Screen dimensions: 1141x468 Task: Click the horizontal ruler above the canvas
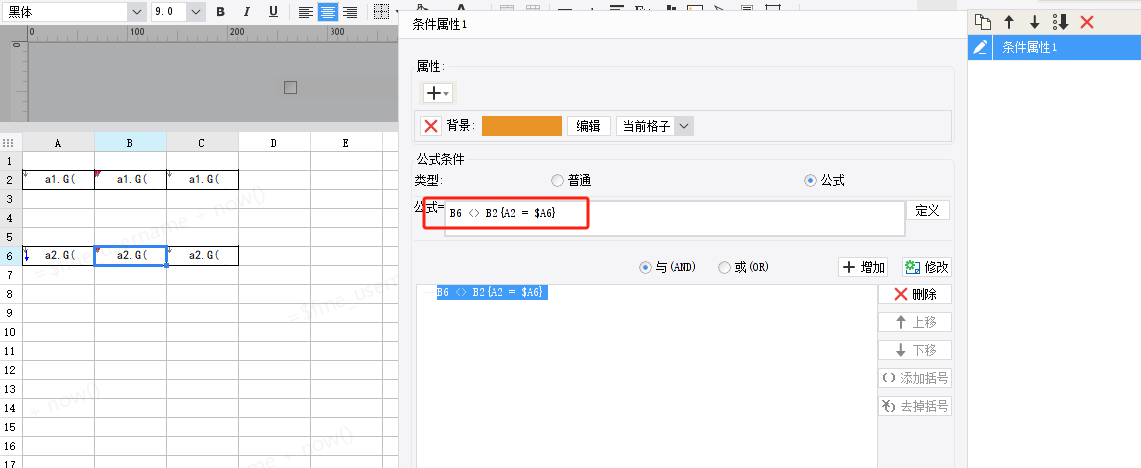click(211, 32)
